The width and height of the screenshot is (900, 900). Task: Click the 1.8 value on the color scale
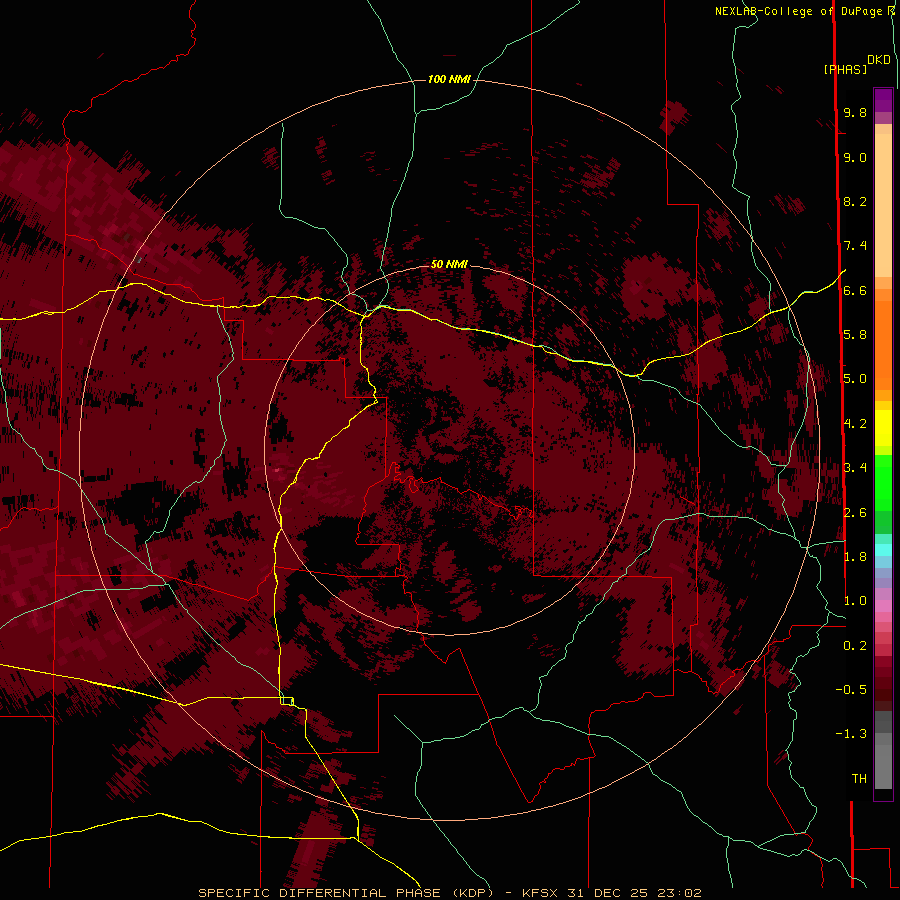(855, 557)
